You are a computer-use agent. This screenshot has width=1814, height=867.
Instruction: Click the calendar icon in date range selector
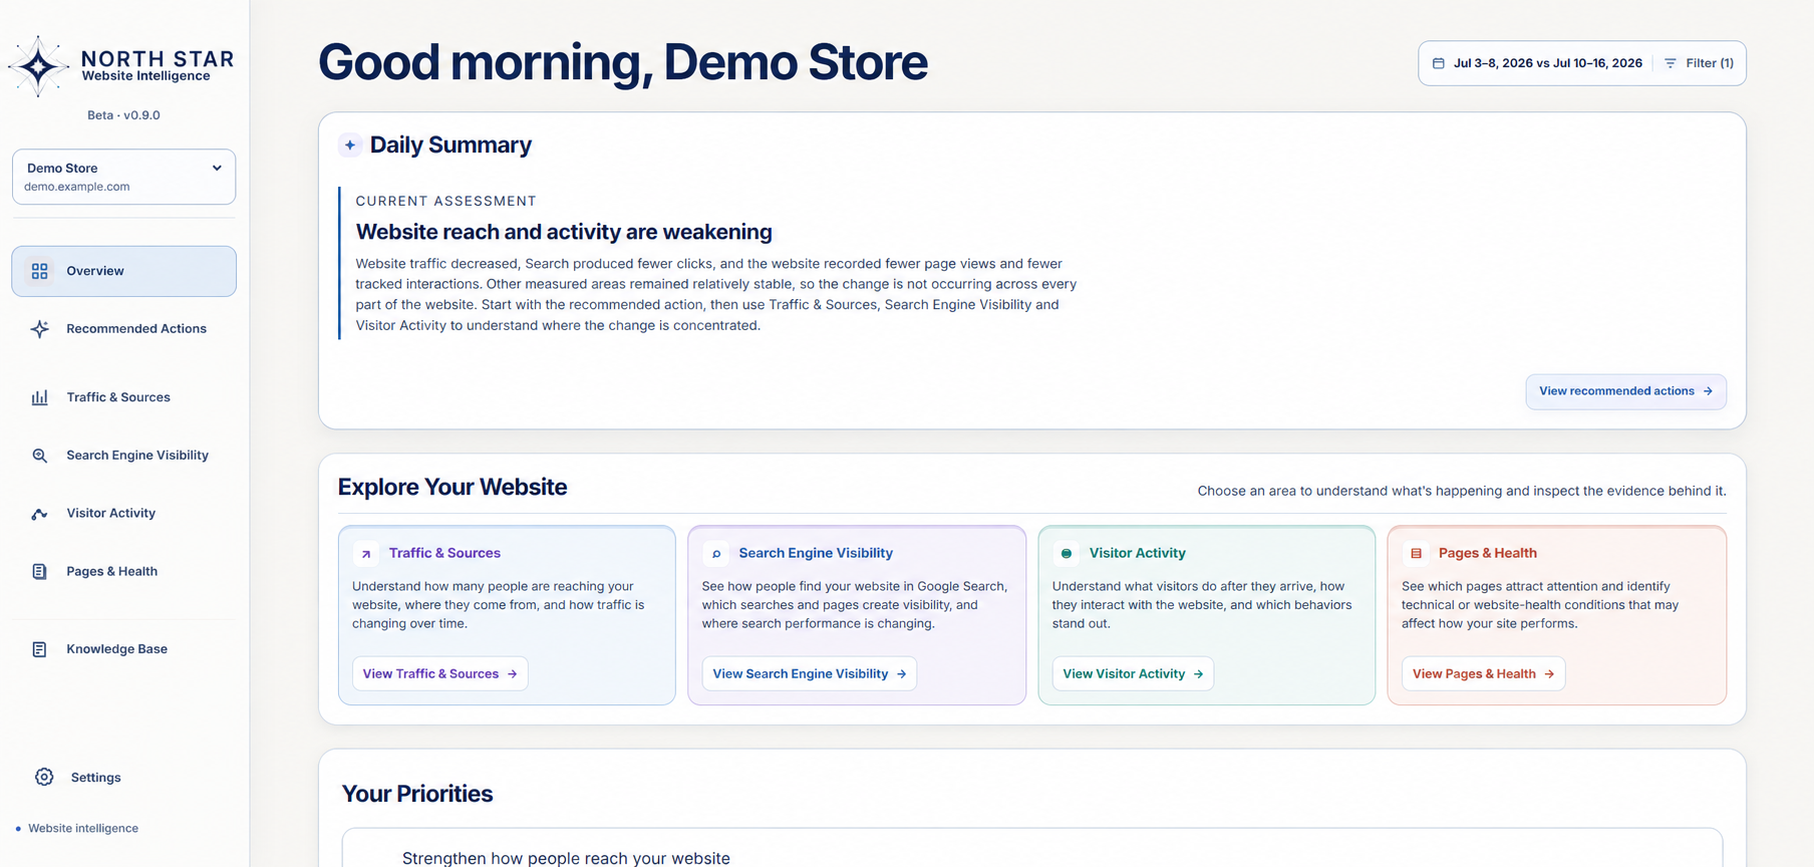[1438, 63]
